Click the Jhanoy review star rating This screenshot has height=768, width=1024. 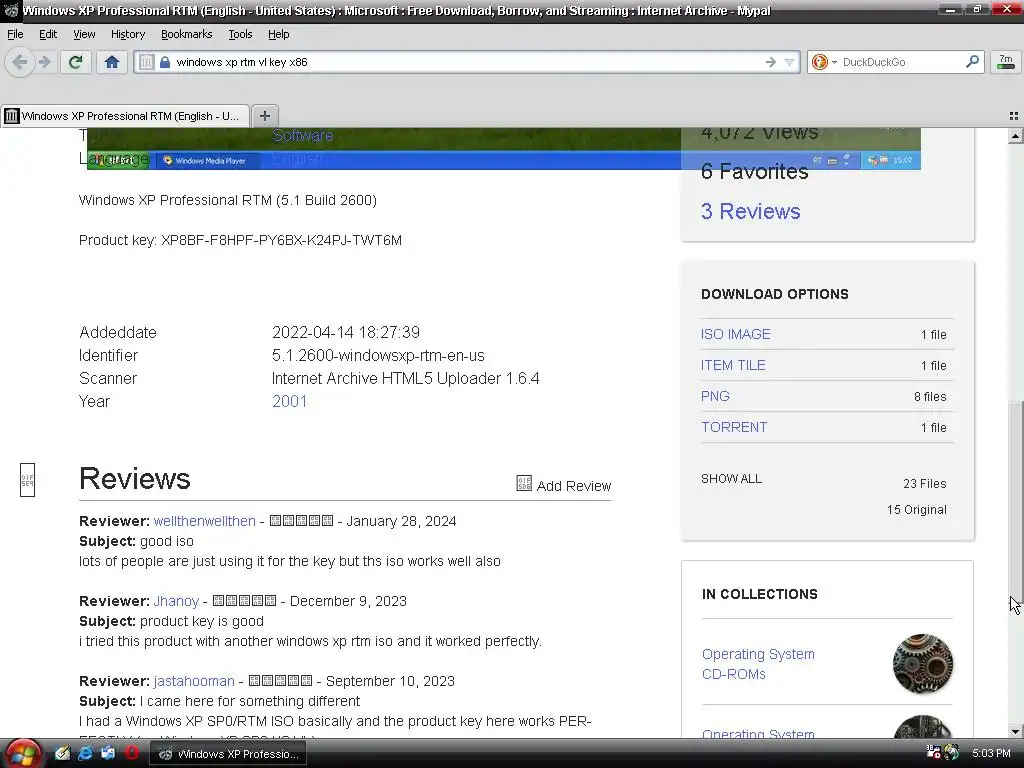tap(244, 601)
